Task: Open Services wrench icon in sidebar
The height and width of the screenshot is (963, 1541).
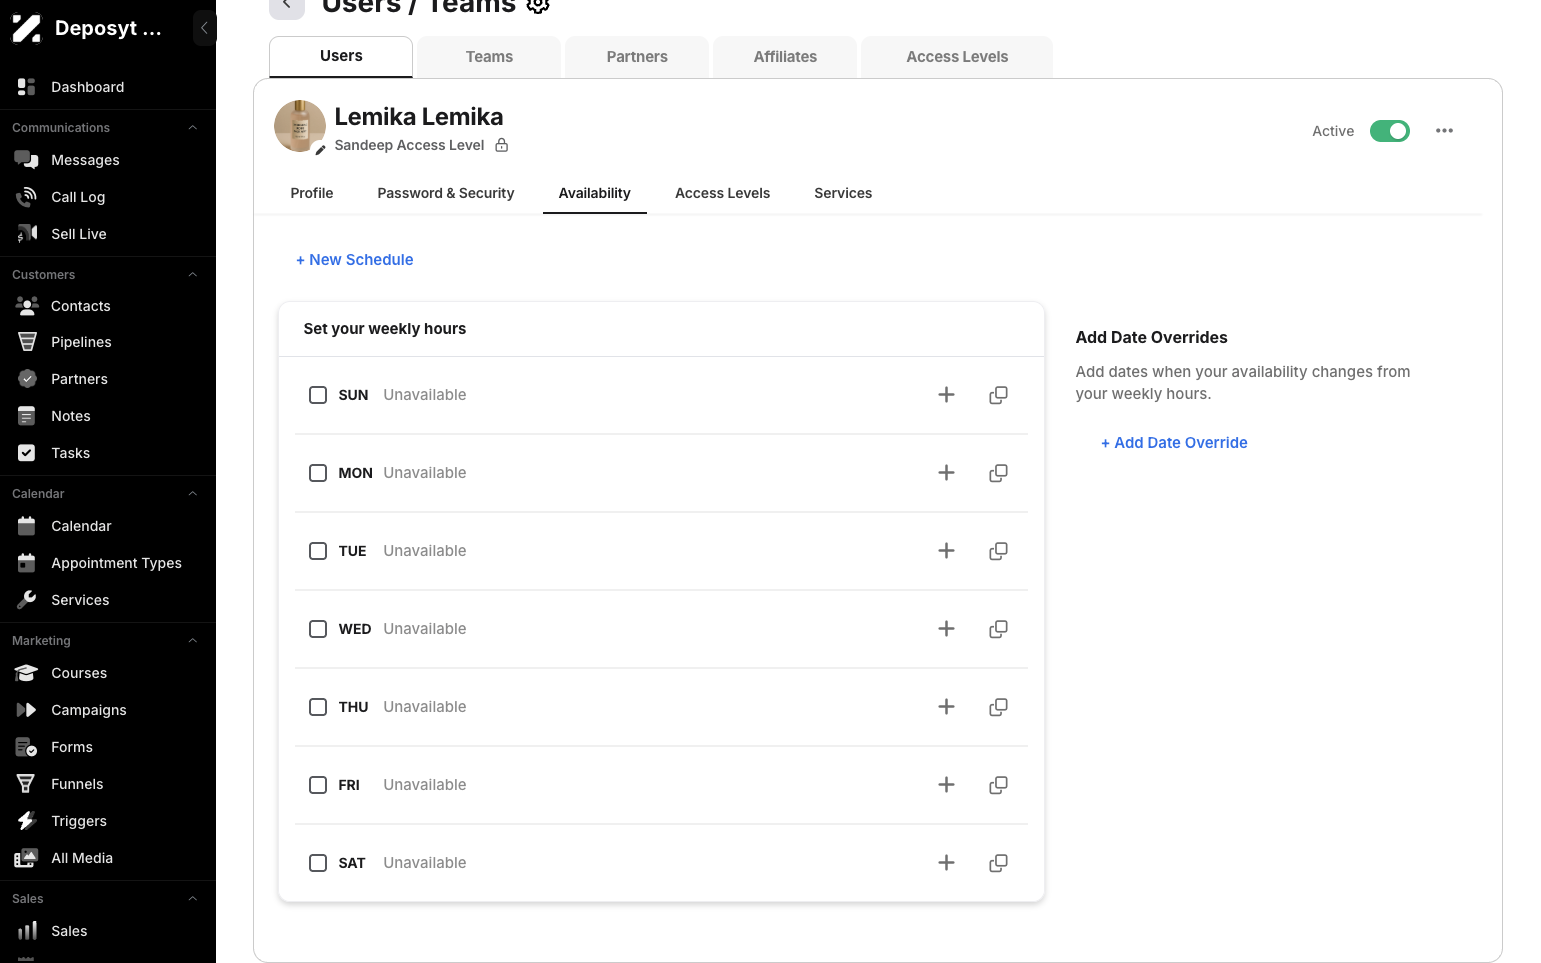Action: tap(27, 600)
